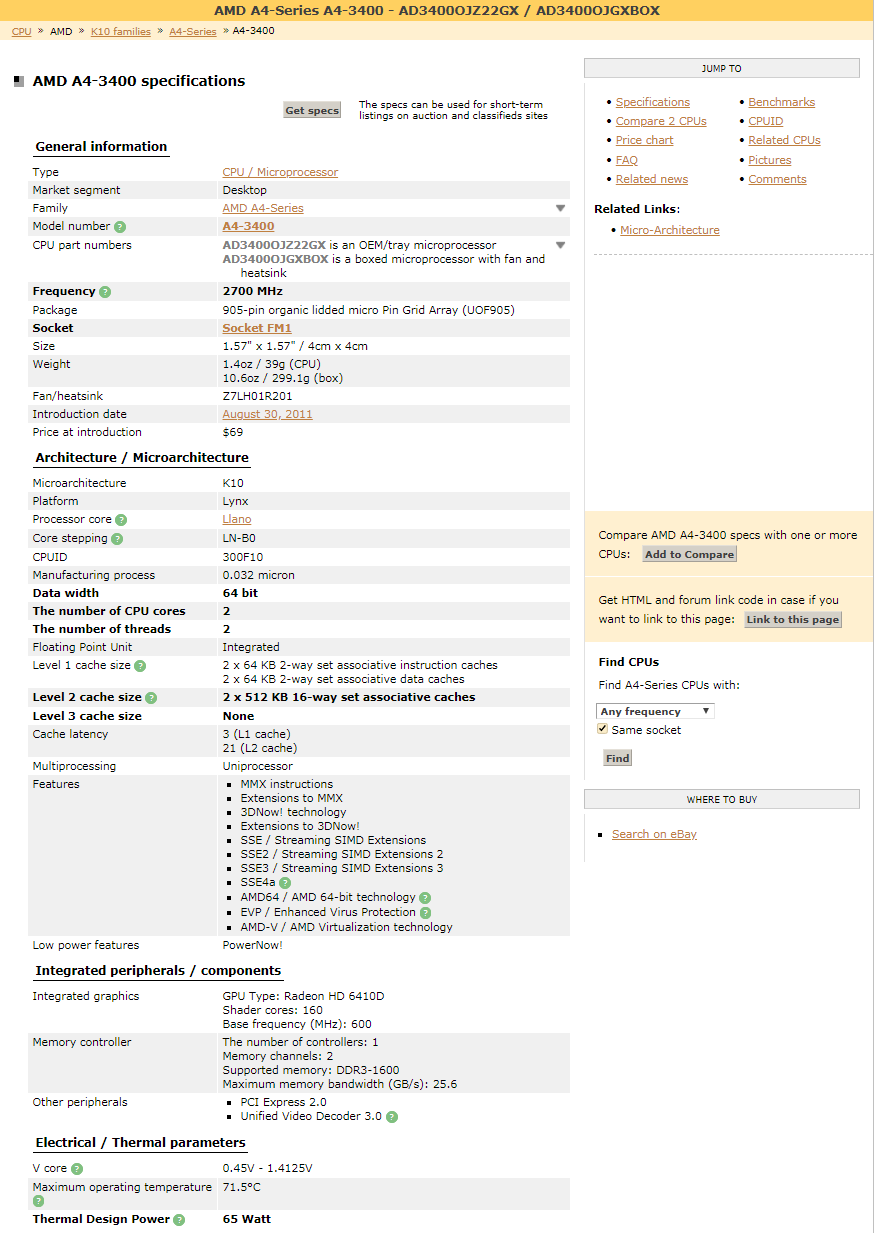Screen dimensions: 874x1233
Task: Open K10 families breadcrumb link
Action: pos(121,31)
